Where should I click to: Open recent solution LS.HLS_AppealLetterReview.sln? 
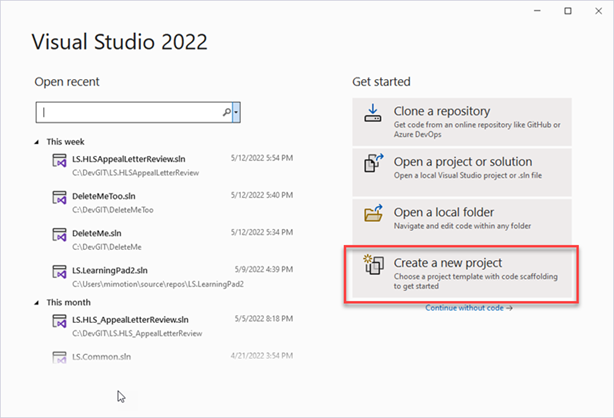130,320
